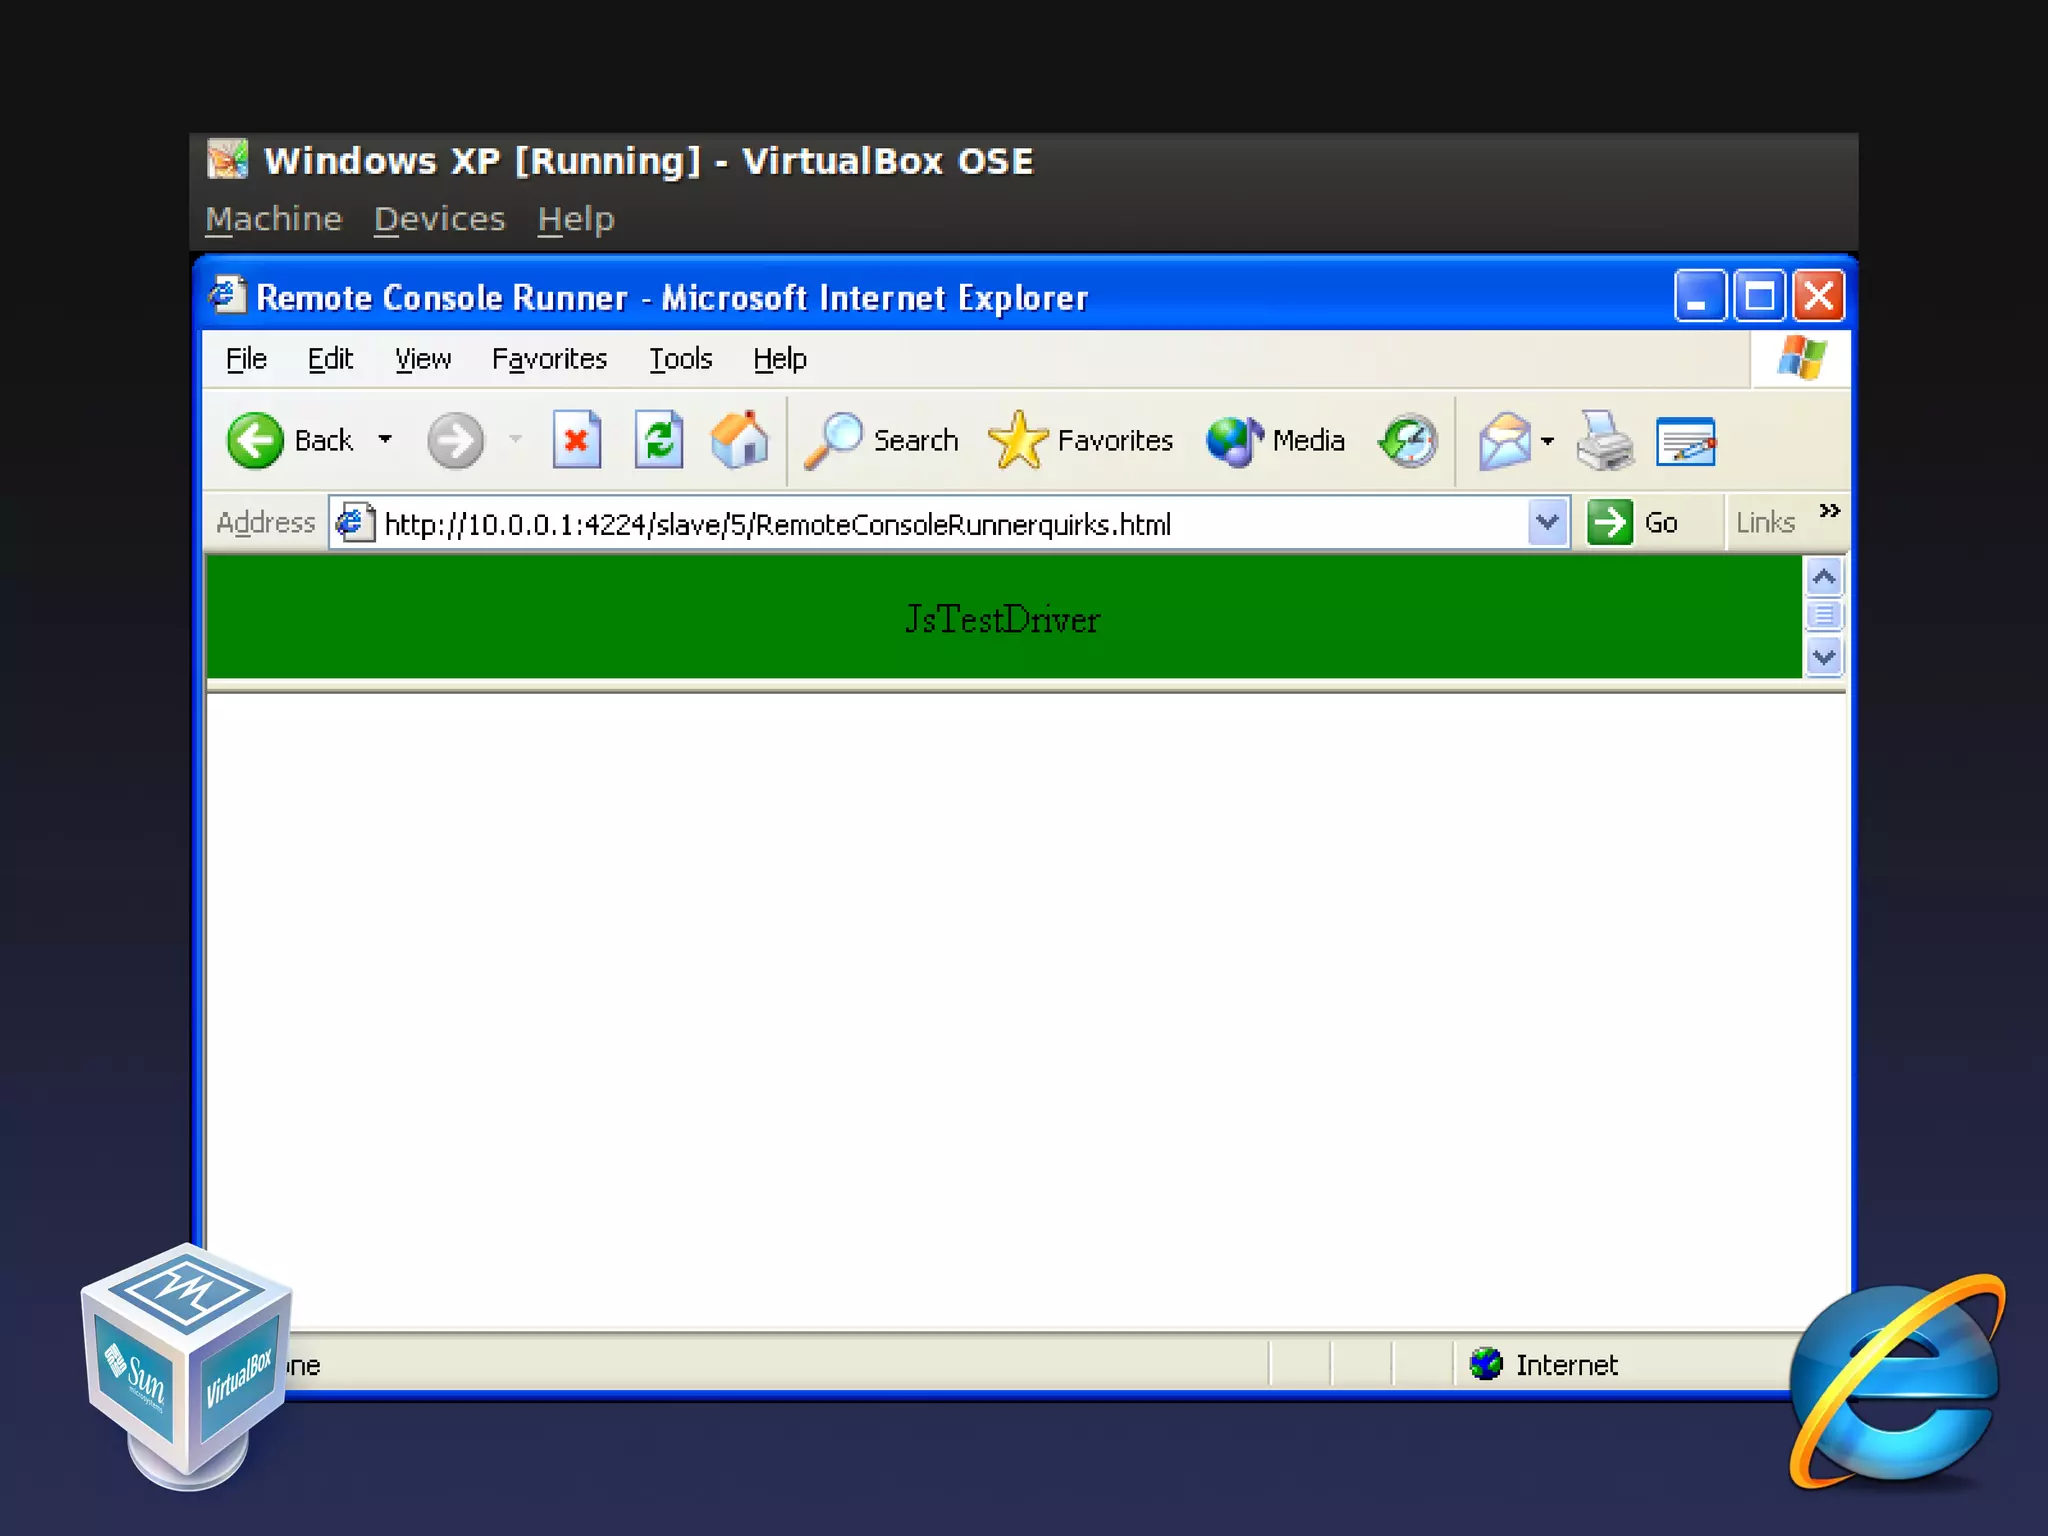
Task: Go to the Home page icon
Action: coord(740,440)
